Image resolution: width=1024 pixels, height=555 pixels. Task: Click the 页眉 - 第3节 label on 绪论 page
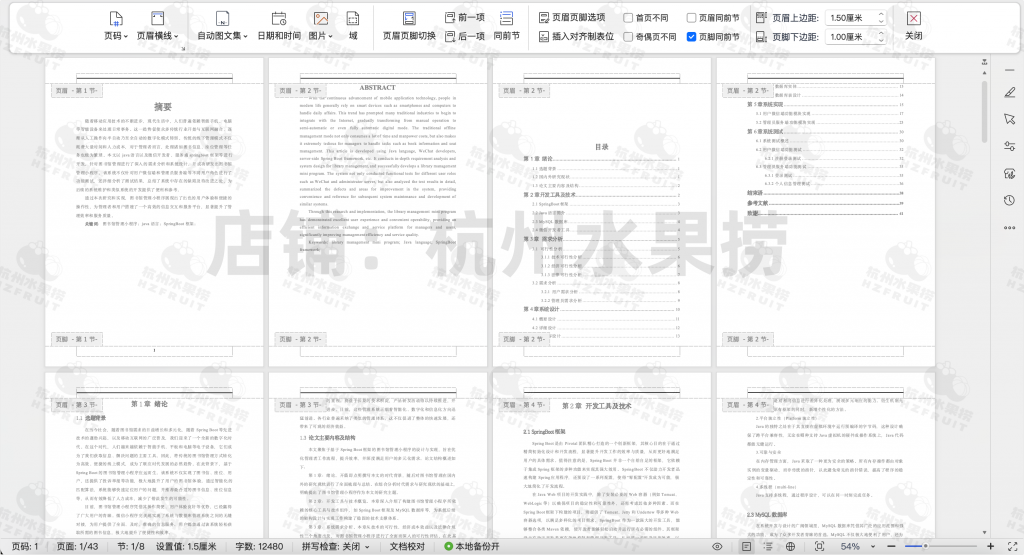[x=76, y=405]
